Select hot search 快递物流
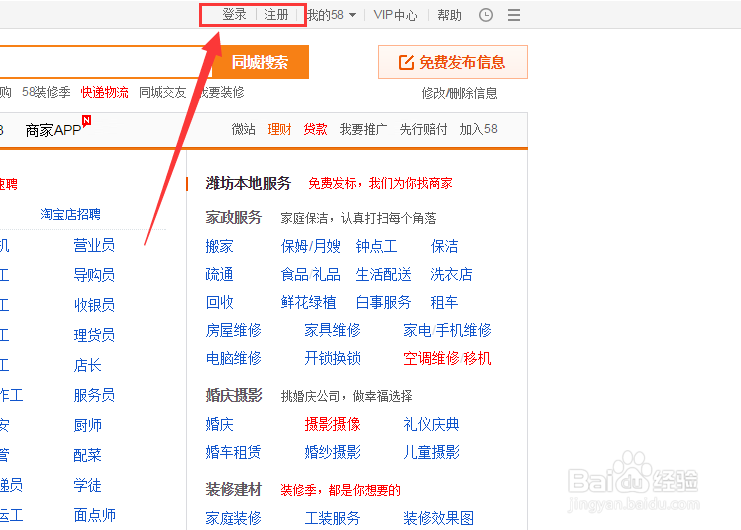 [104, 92]
